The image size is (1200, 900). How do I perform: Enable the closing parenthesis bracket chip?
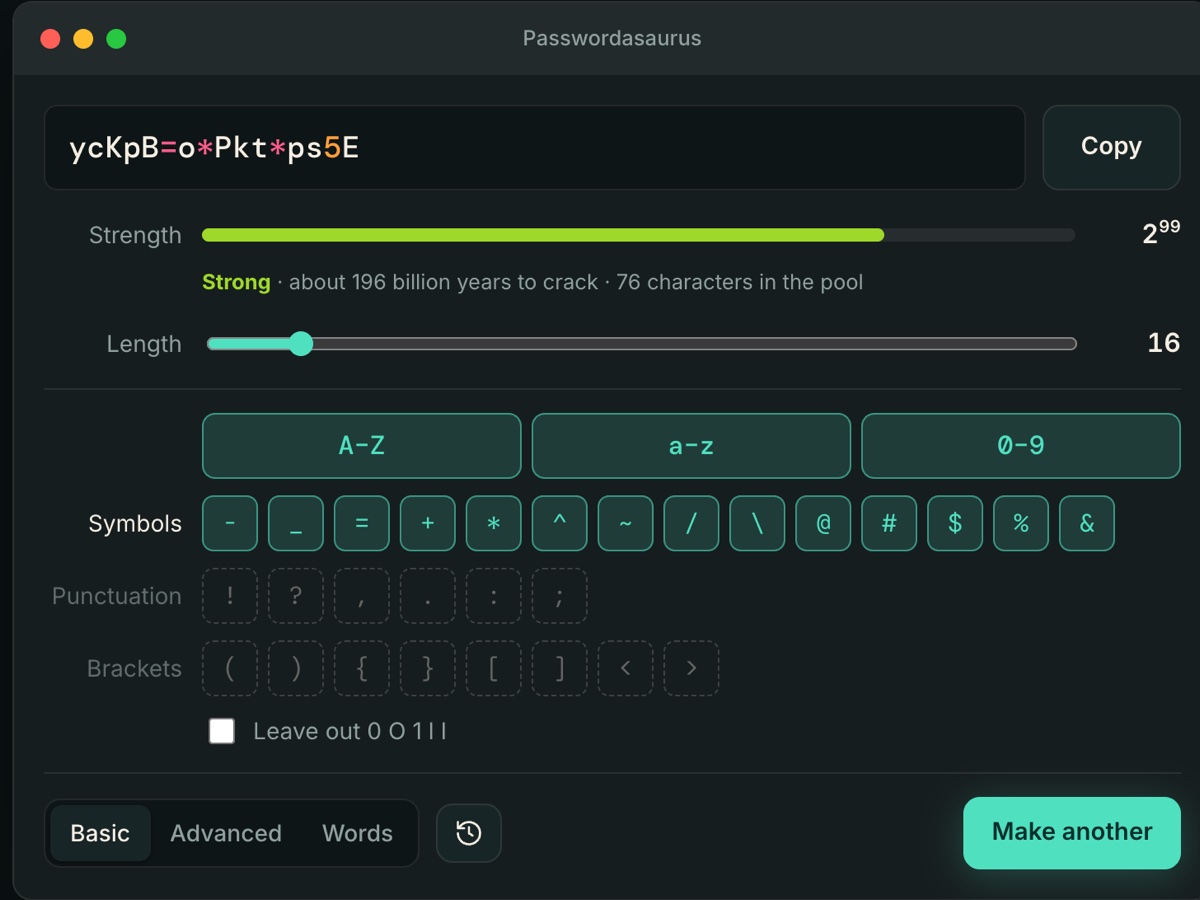click(x=296, y=668)
